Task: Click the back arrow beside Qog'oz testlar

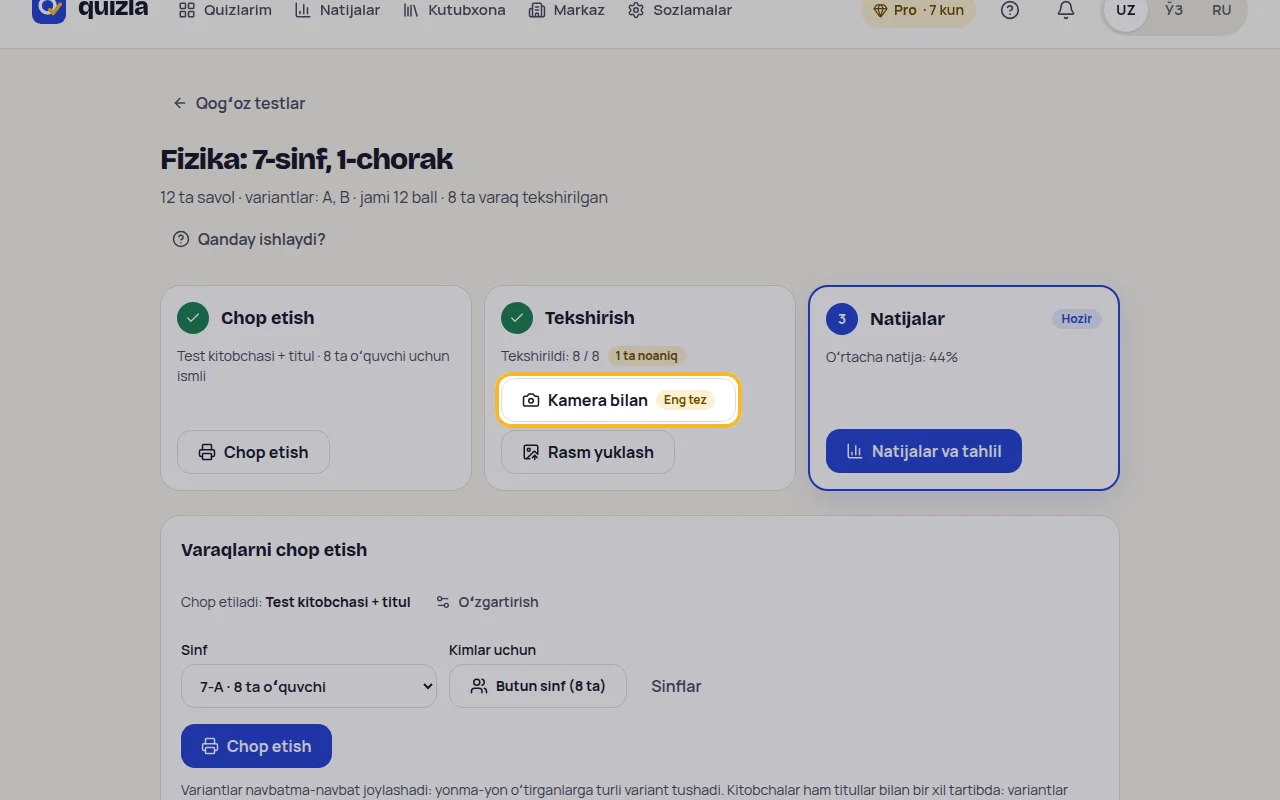Action: (180, 103)
